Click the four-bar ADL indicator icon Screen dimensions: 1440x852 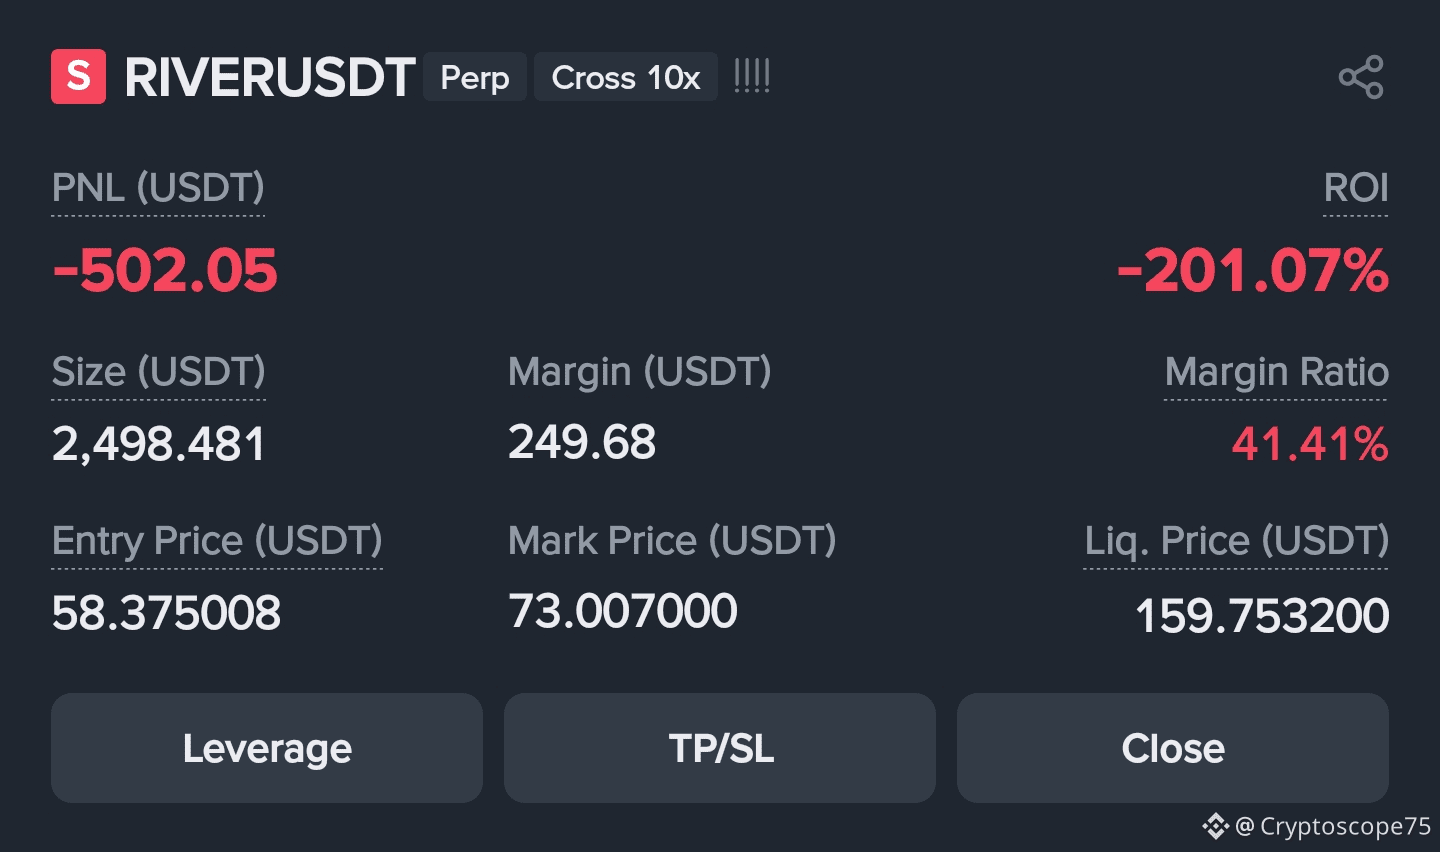(x=752, y=77)
